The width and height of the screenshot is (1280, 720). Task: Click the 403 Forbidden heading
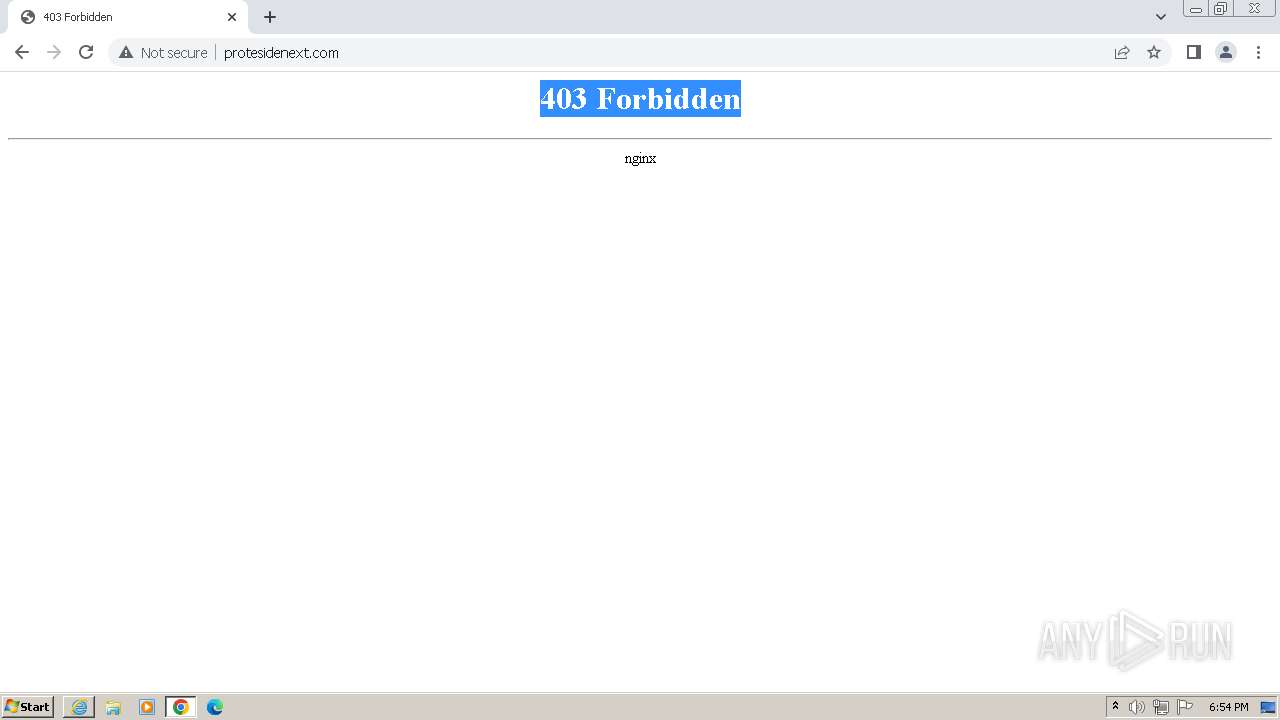640,98
